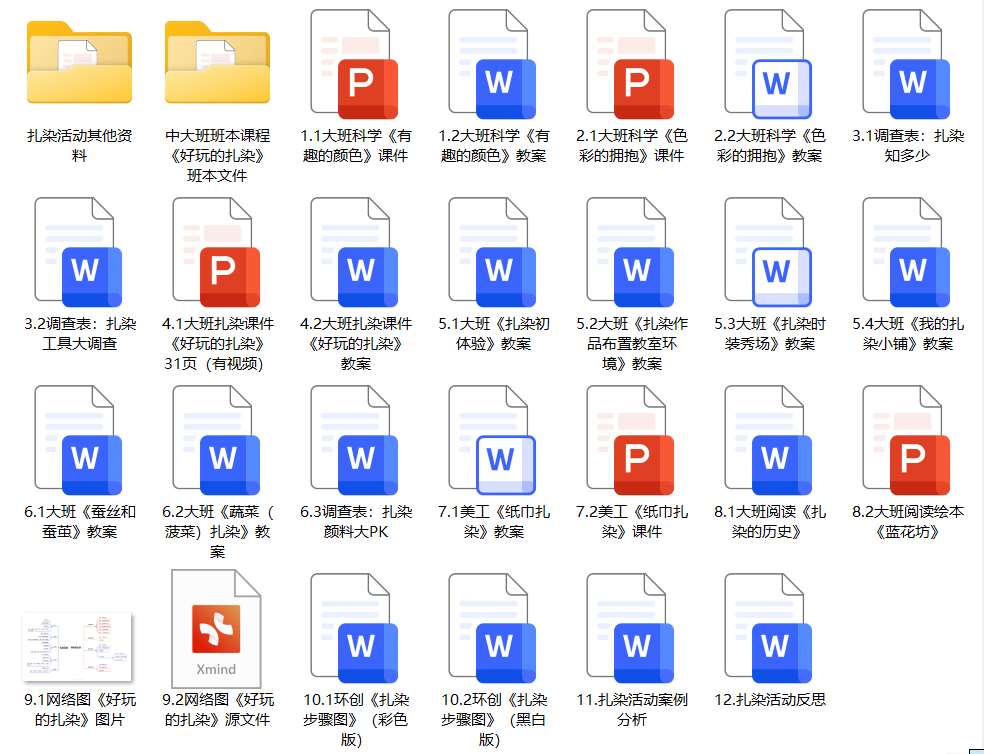Select 8.1大班阅读《扎染的历史》 Word document
This screenshot has height=754, width=984.
[769, 442]
